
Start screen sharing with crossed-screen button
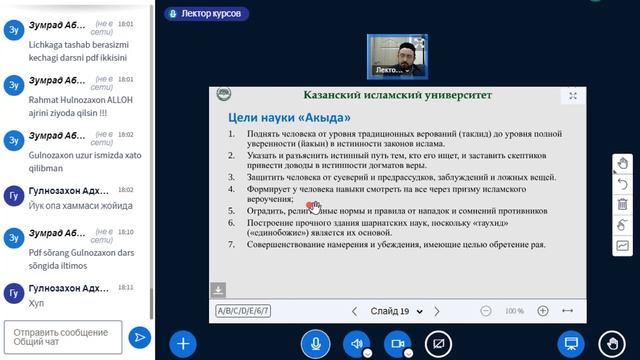click(438, 344)
